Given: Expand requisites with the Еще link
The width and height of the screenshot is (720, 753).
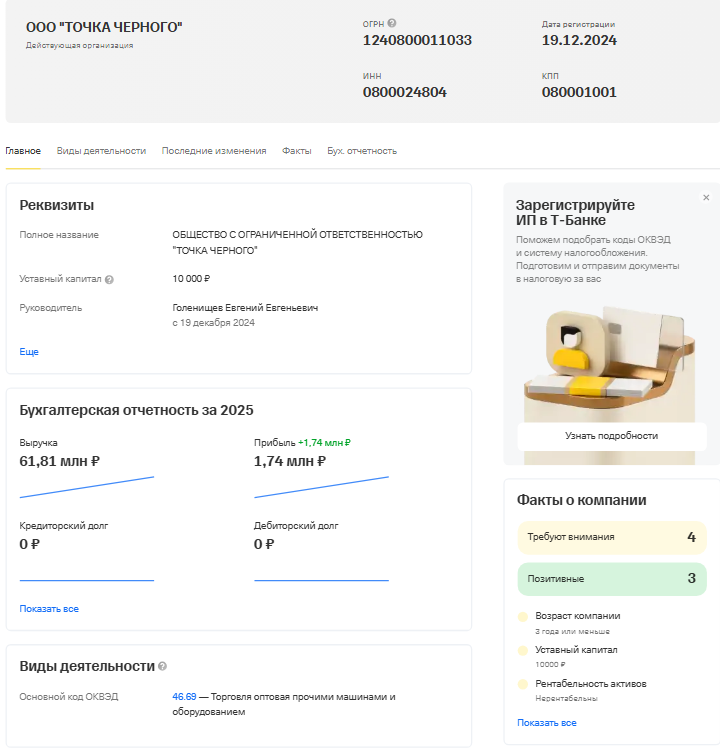Looking at the screenshot, I should 29,352.
